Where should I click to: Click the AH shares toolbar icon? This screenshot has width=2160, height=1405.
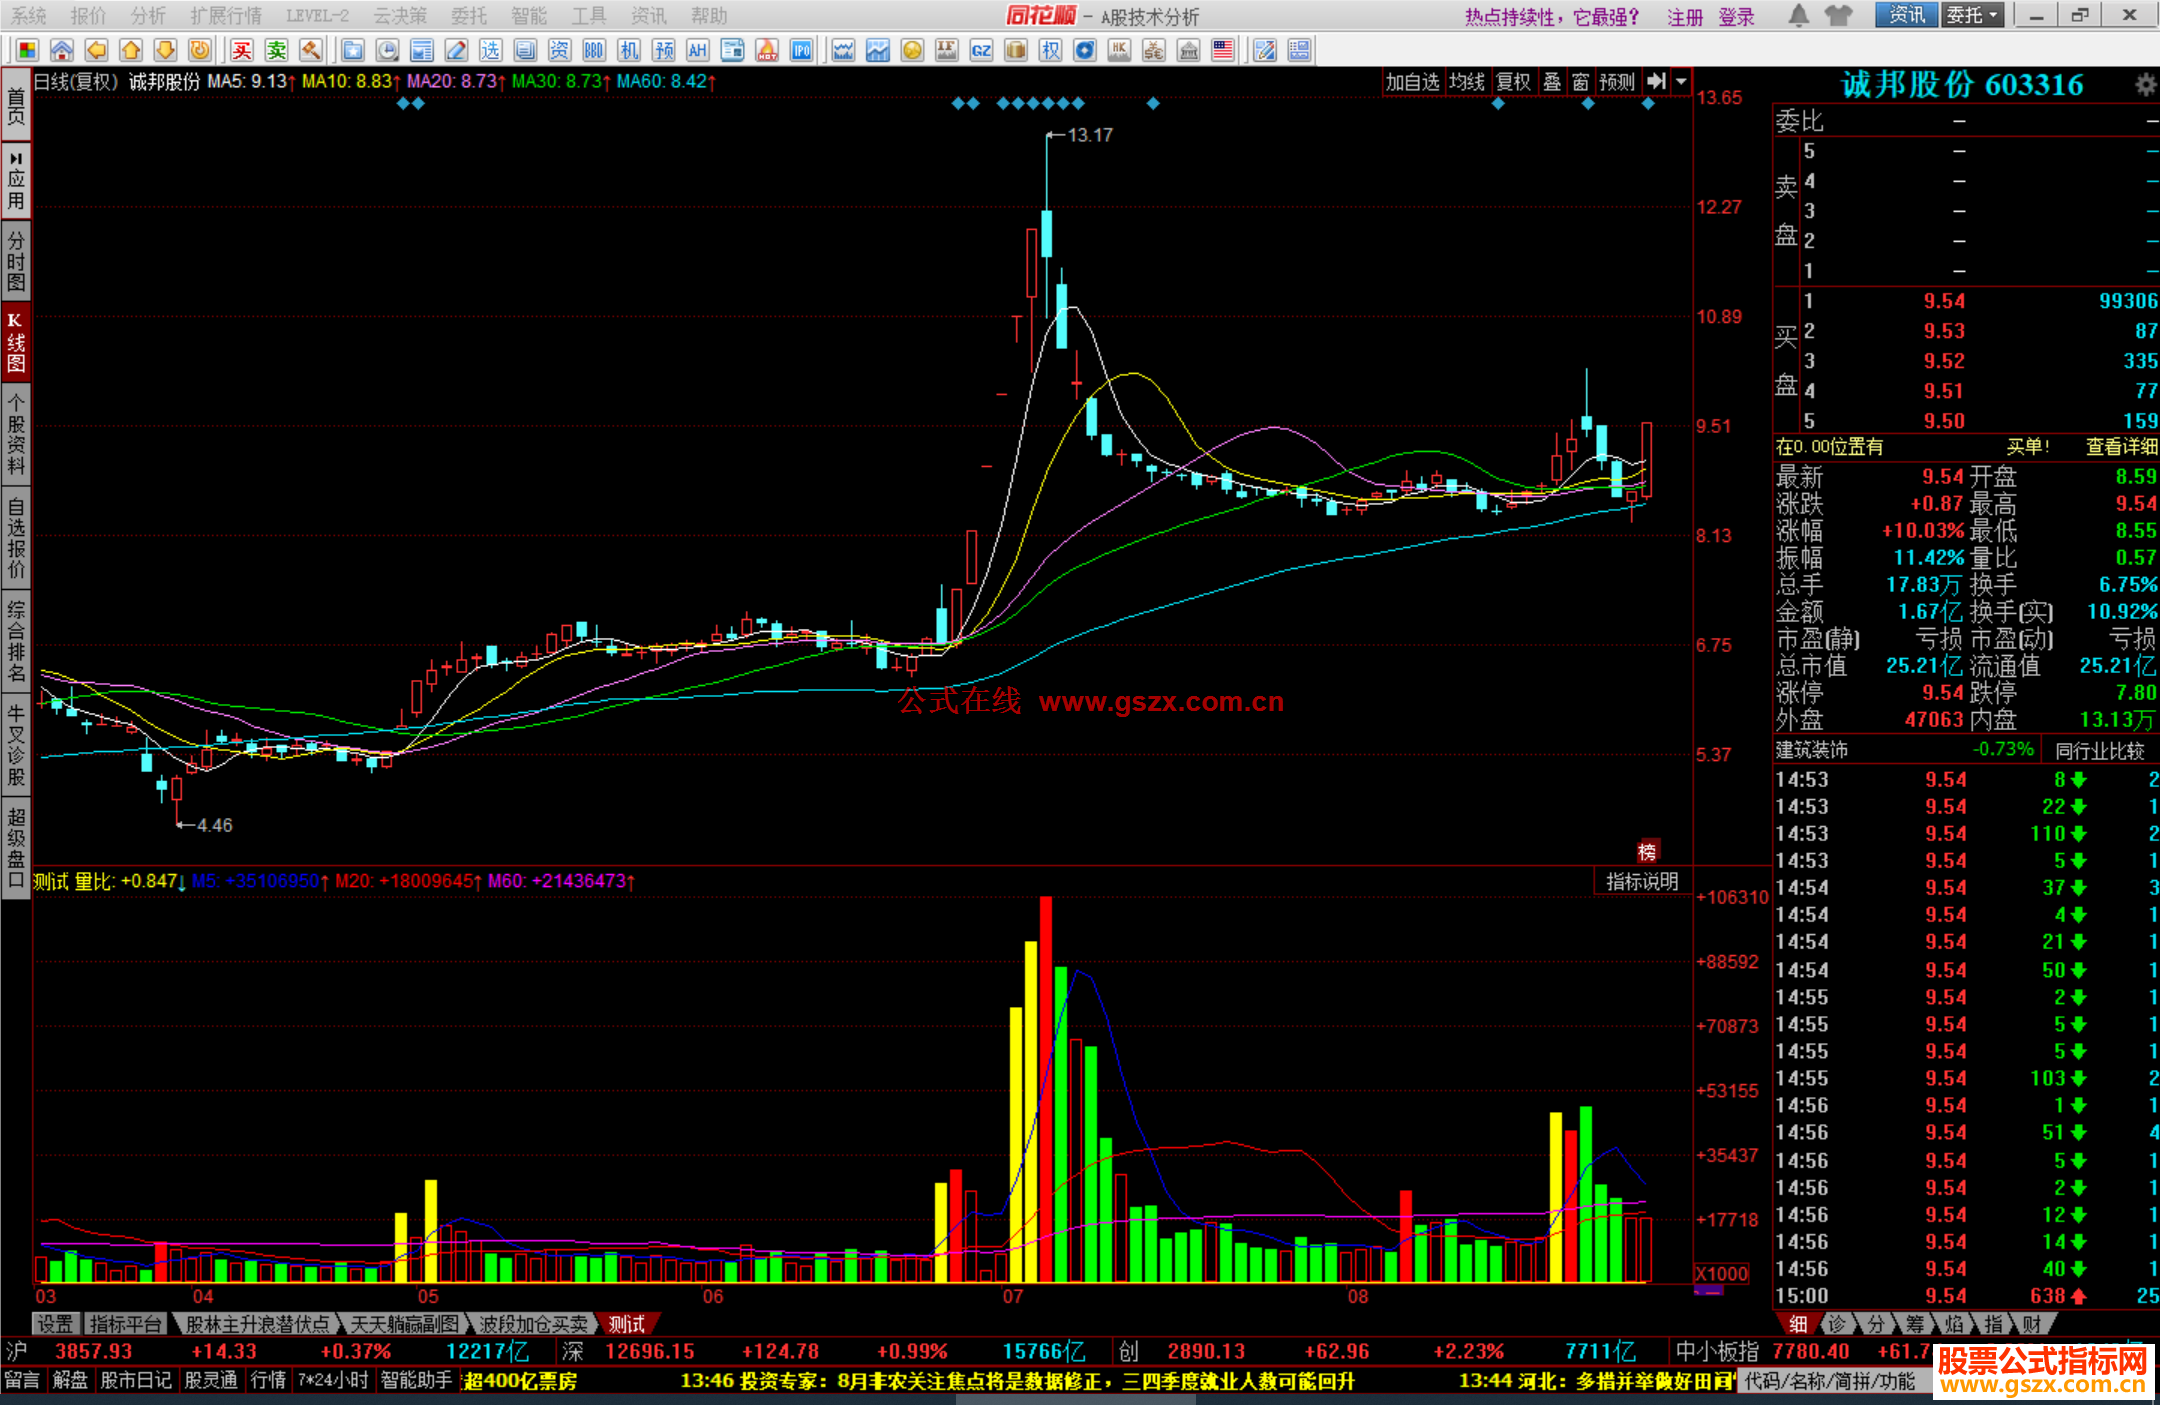coord(697,50)
